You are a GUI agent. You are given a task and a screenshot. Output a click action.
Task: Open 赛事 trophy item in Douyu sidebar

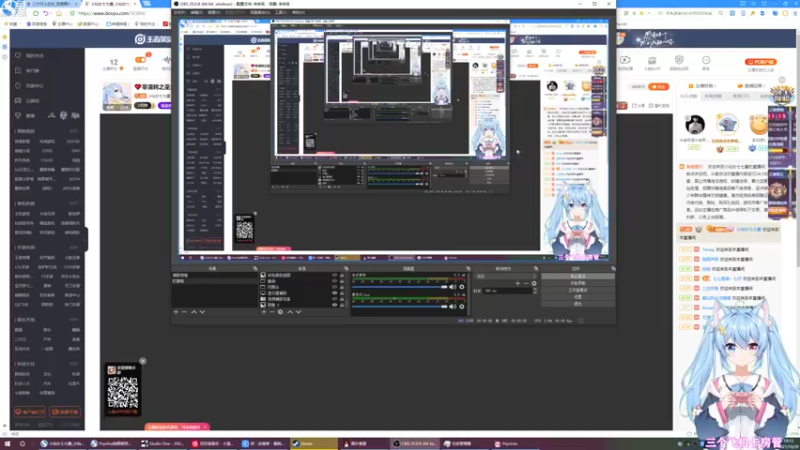point(24,116)
